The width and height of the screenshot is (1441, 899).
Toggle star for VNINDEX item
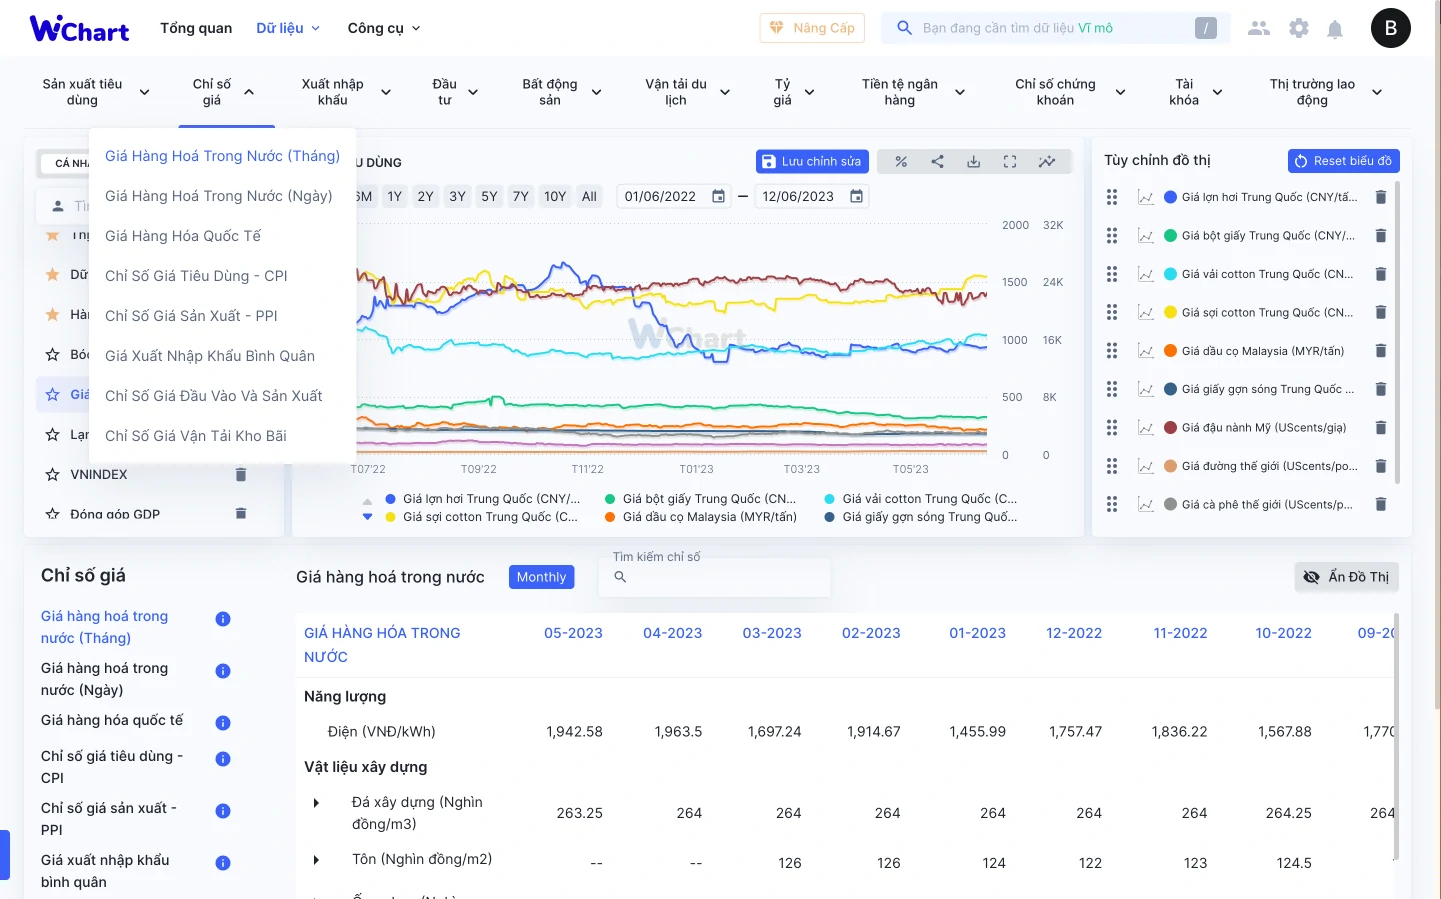coord(52,474)
